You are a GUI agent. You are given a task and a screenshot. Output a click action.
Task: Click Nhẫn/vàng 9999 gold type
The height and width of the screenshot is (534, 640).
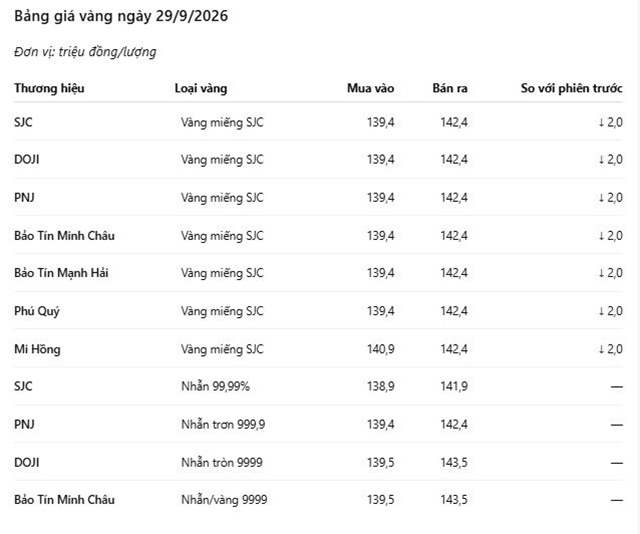(x=224, y=500)
